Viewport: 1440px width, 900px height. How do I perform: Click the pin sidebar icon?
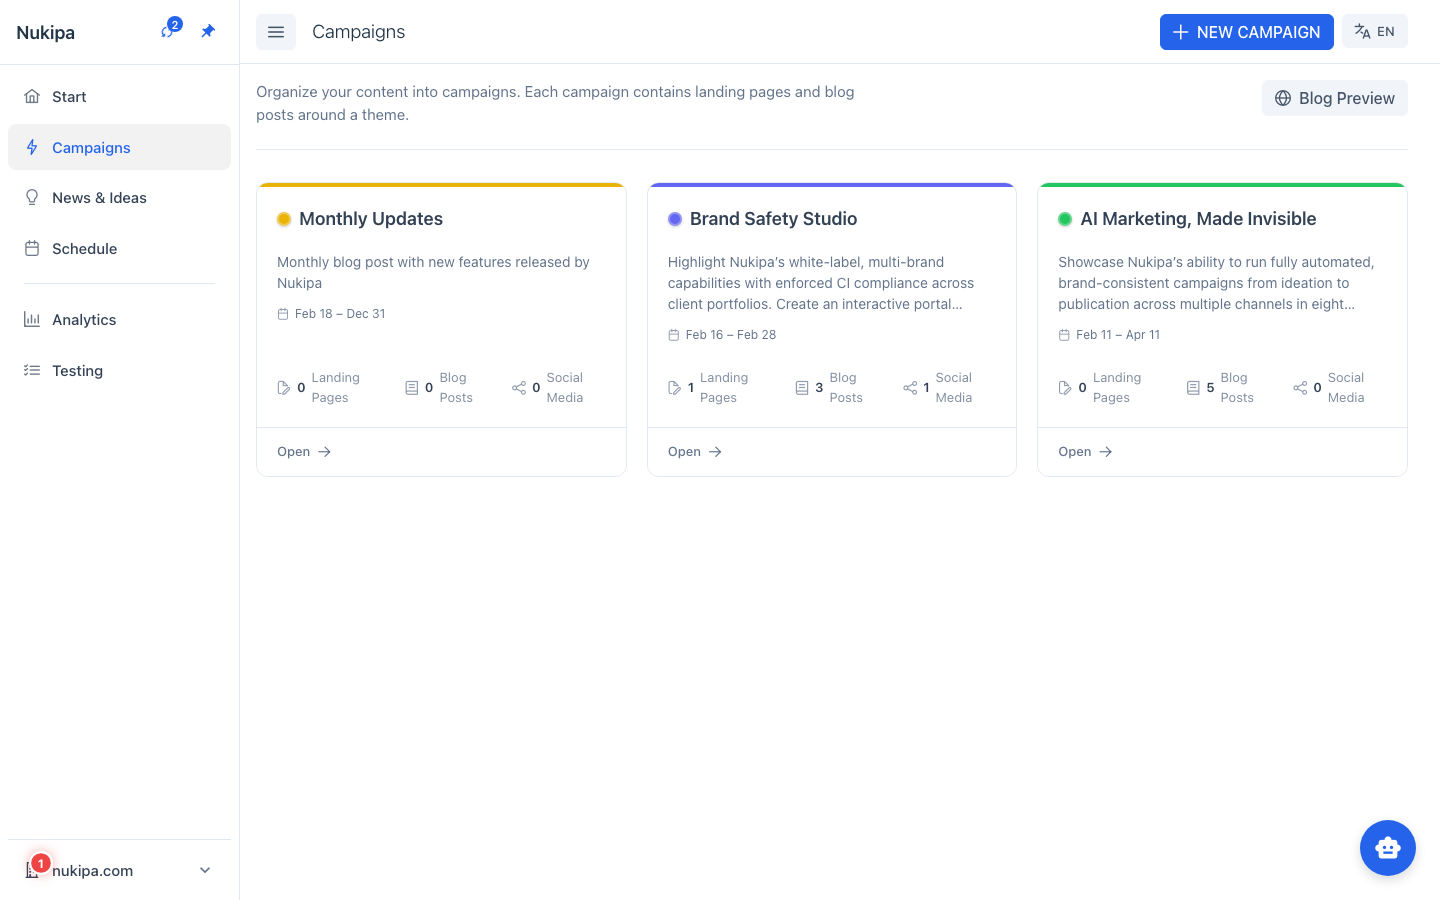coord(208,31)
